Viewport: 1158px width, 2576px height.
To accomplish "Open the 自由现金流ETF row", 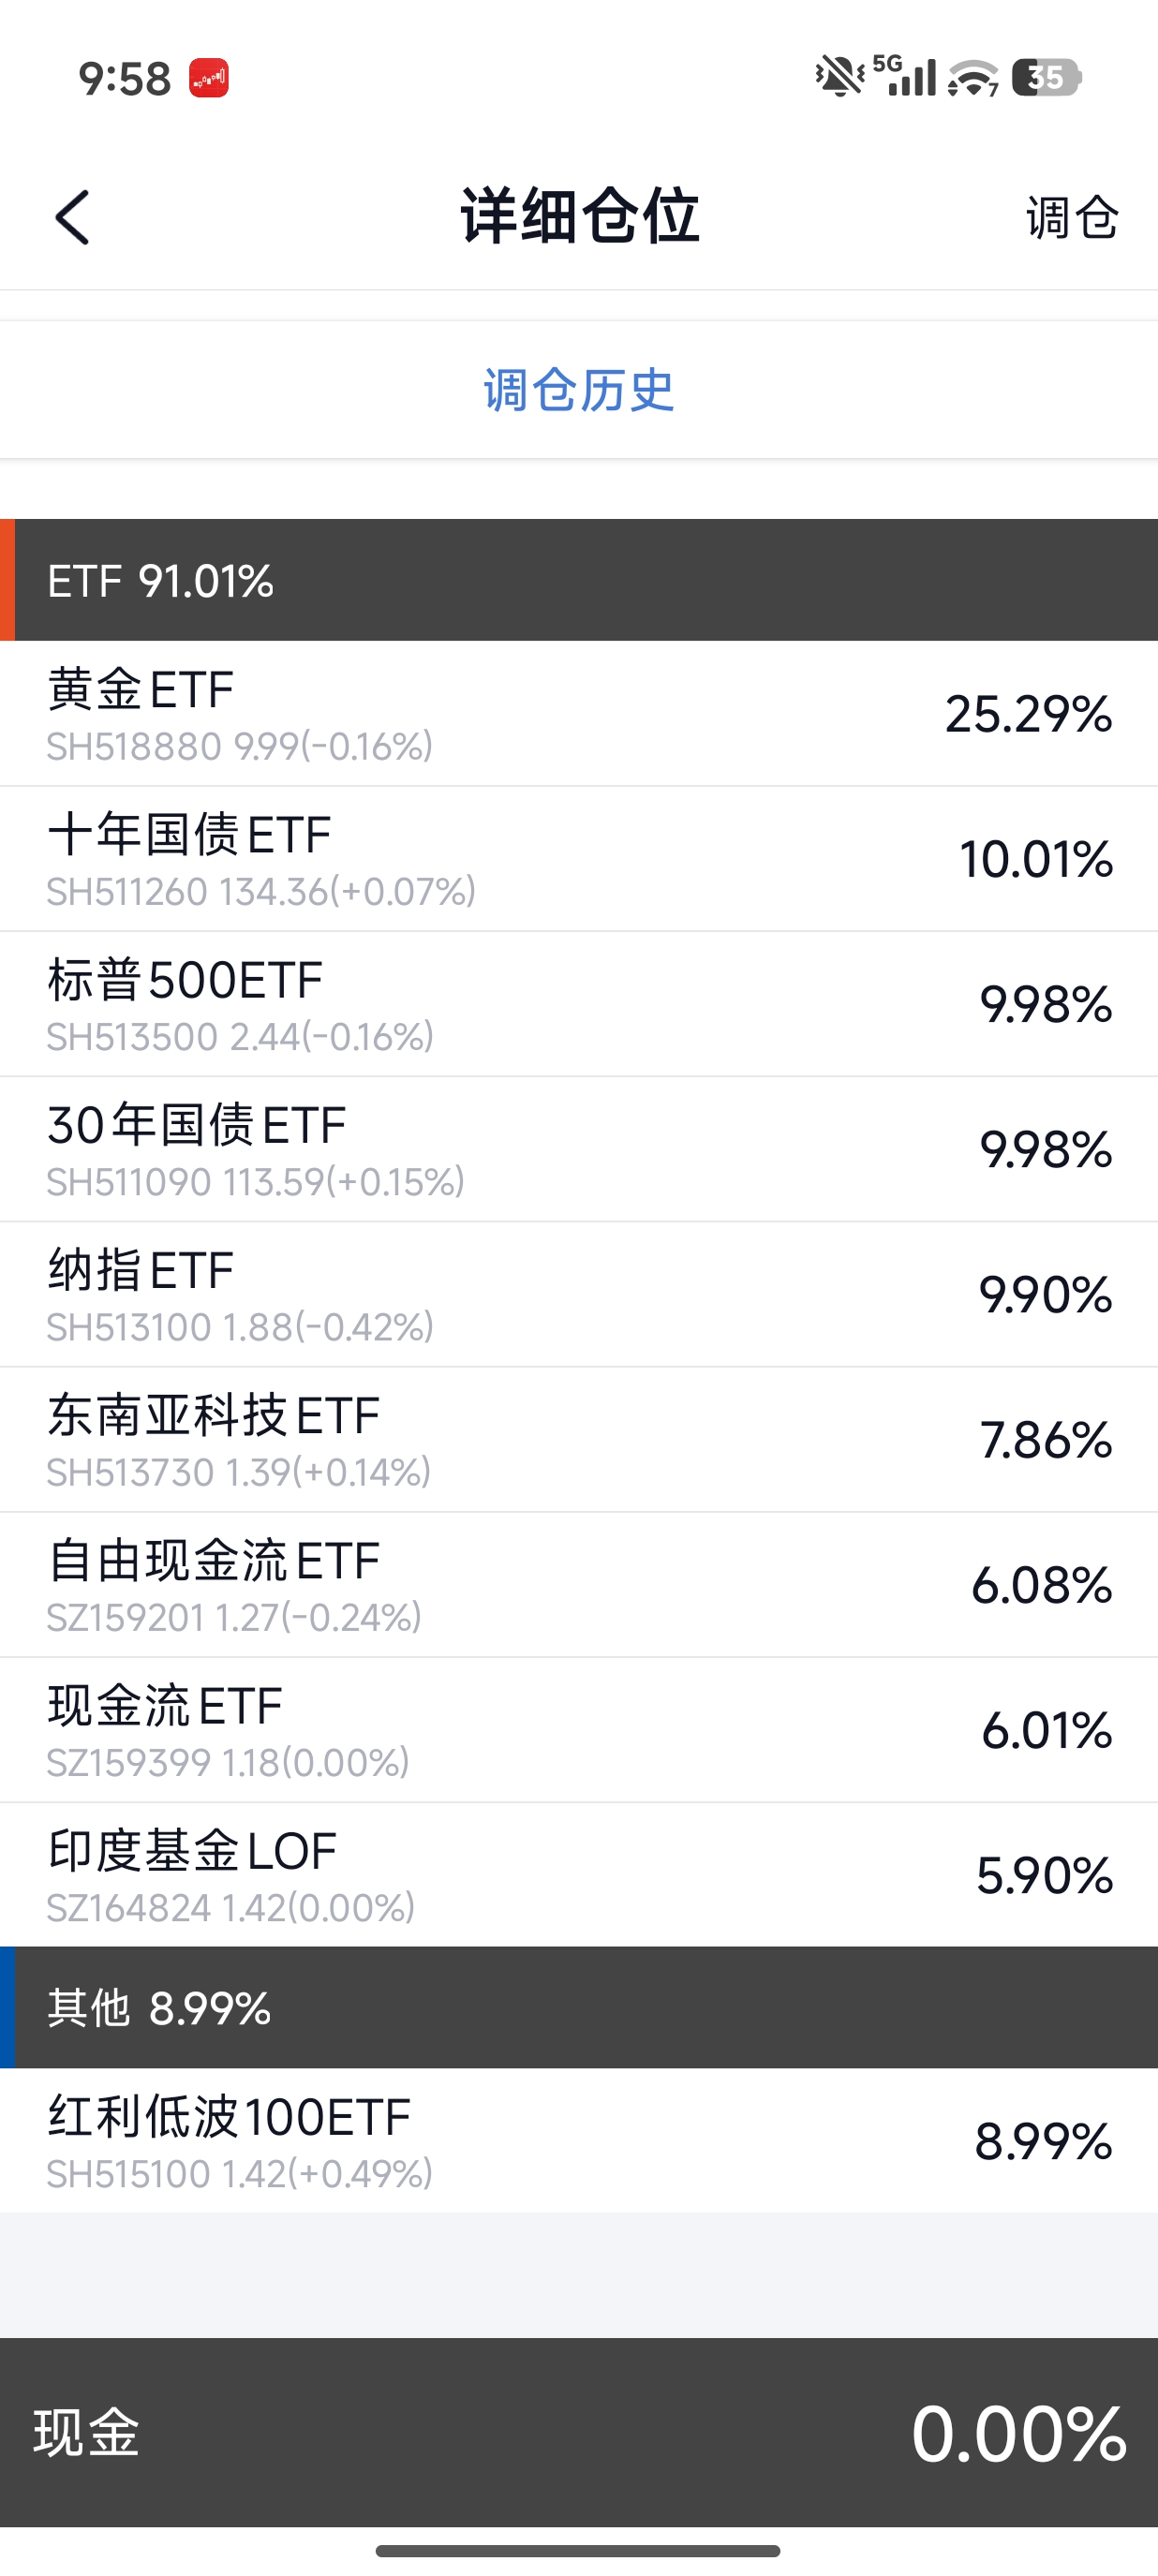I will click(x=579, y=1585).
